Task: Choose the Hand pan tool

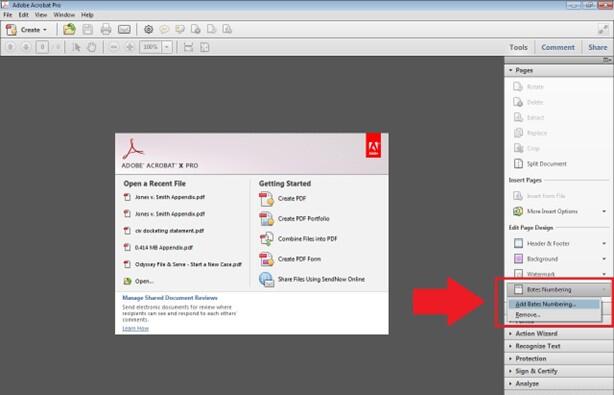Action: click(92, 47)
